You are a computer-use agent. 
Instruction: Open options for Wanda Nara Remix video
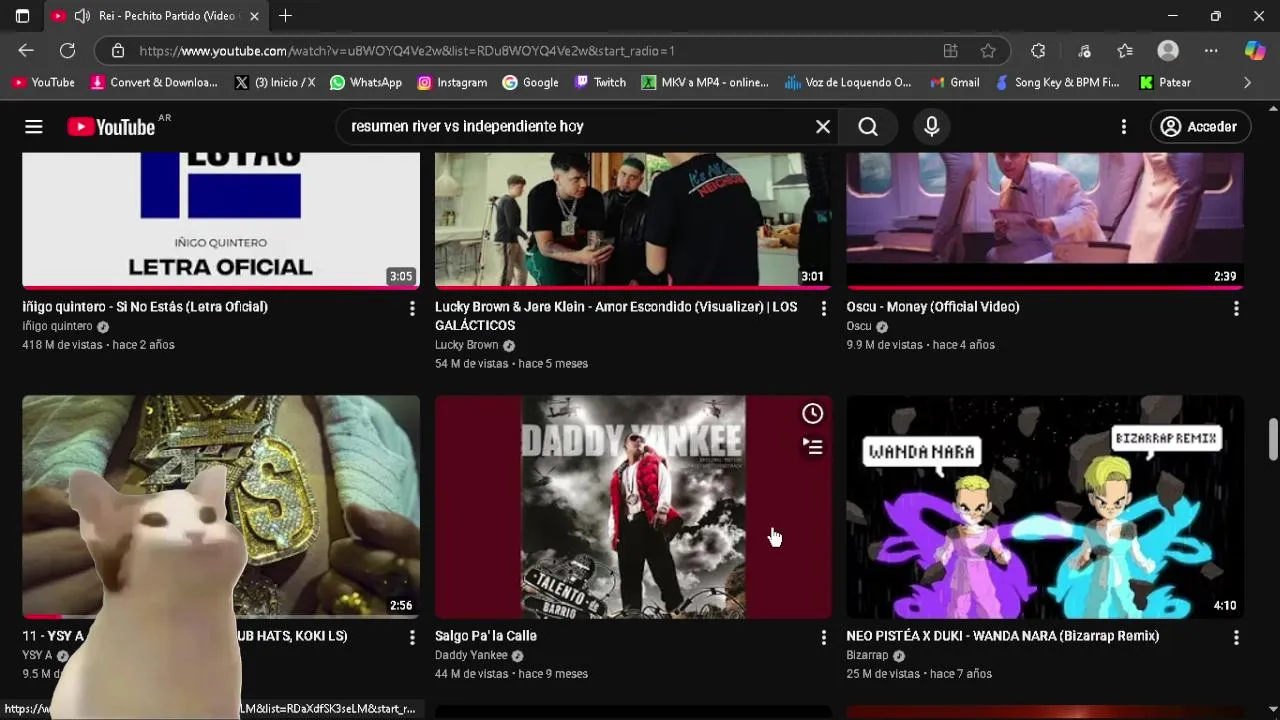coord(1236,637)
